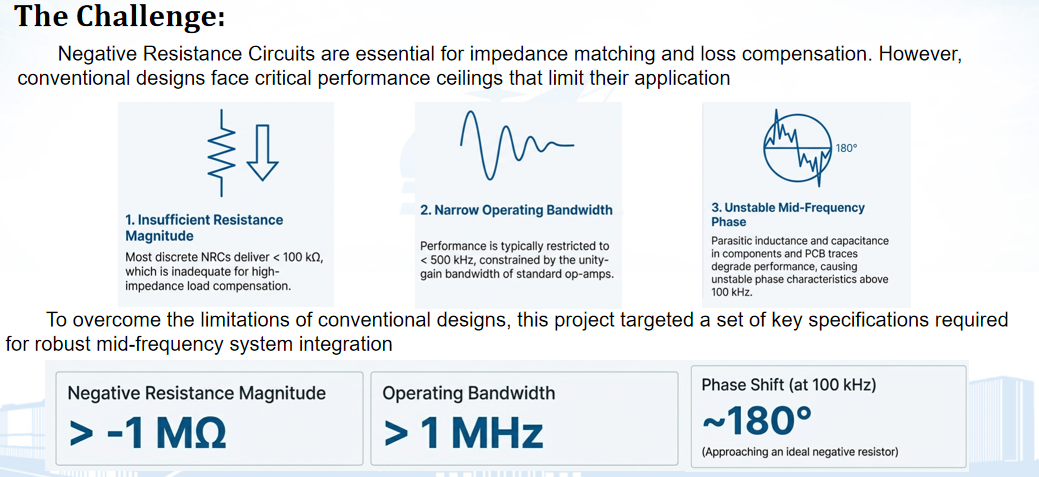Click "(Approaching an ideal negative resistor)" note
Image resolution: width=1039 pixels, height=477 pixels.
click(x=800, y=452)
